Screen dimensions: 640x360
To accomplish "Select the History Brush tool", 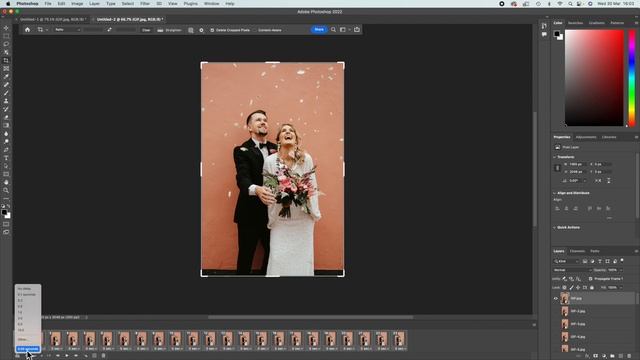I will [6, 109].
